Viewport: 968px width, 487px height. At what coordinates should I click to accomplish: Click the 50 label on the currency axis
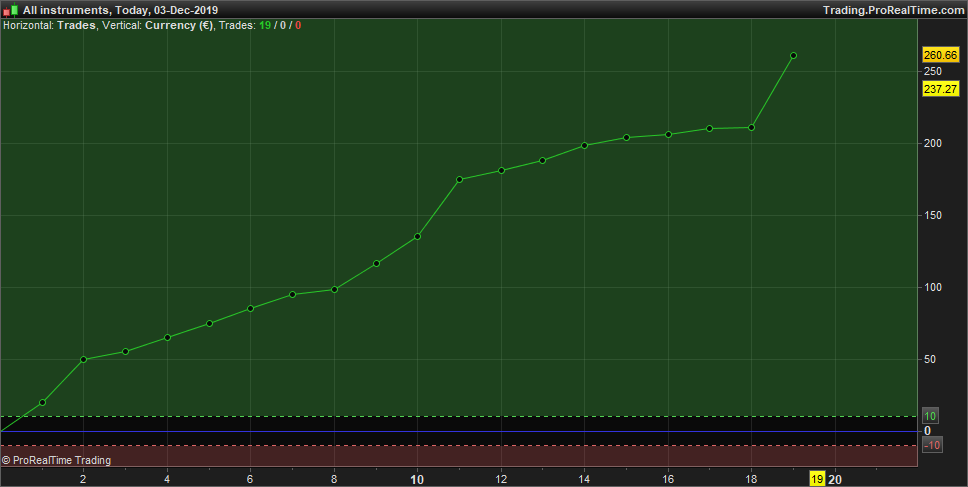point(930,359)
